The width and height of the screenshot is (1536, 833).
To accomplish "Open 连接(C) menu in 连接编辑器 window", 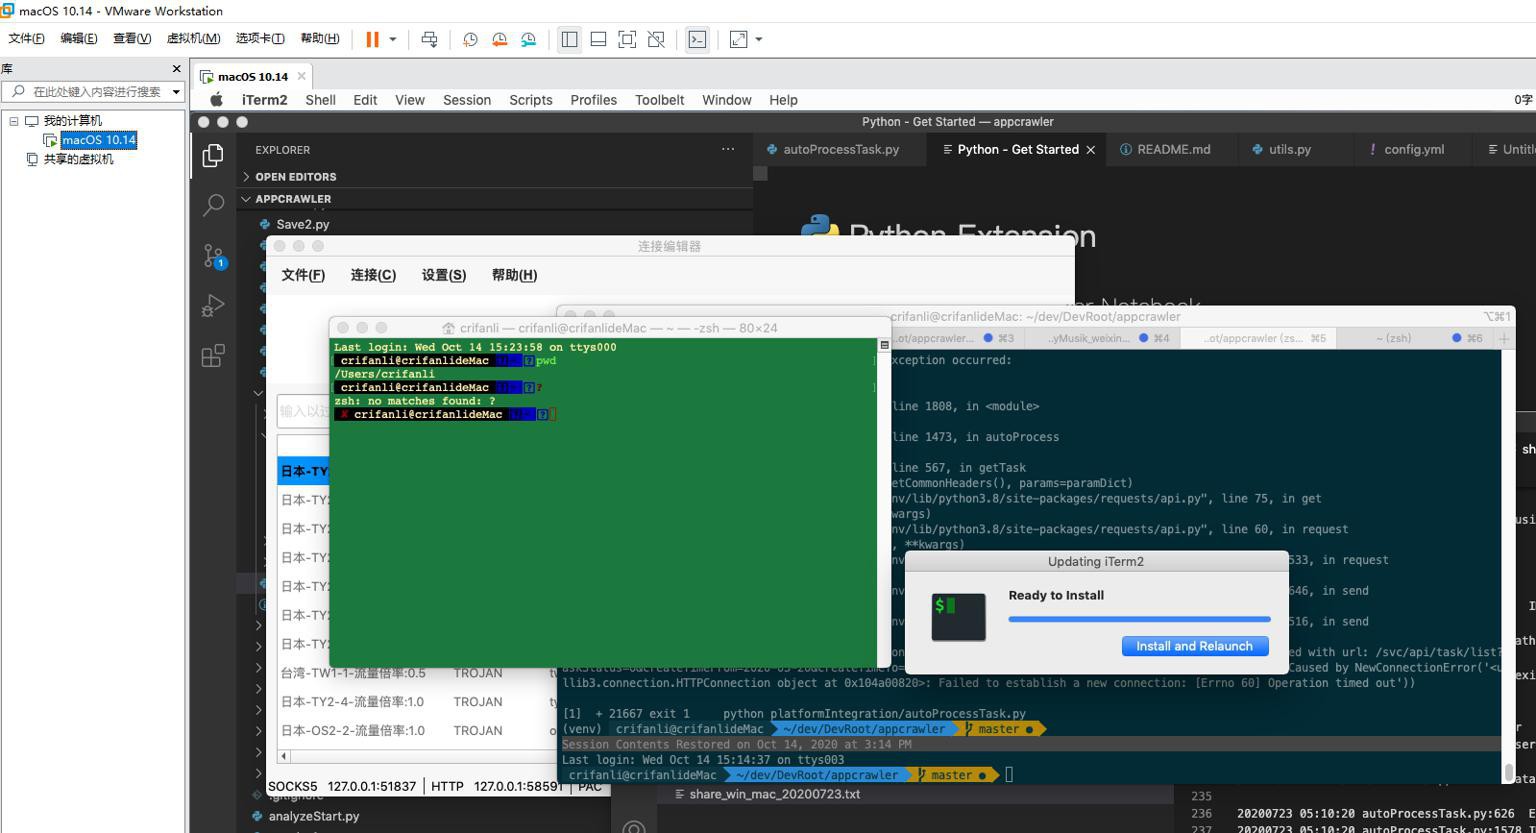I will (x=373, y=275).
